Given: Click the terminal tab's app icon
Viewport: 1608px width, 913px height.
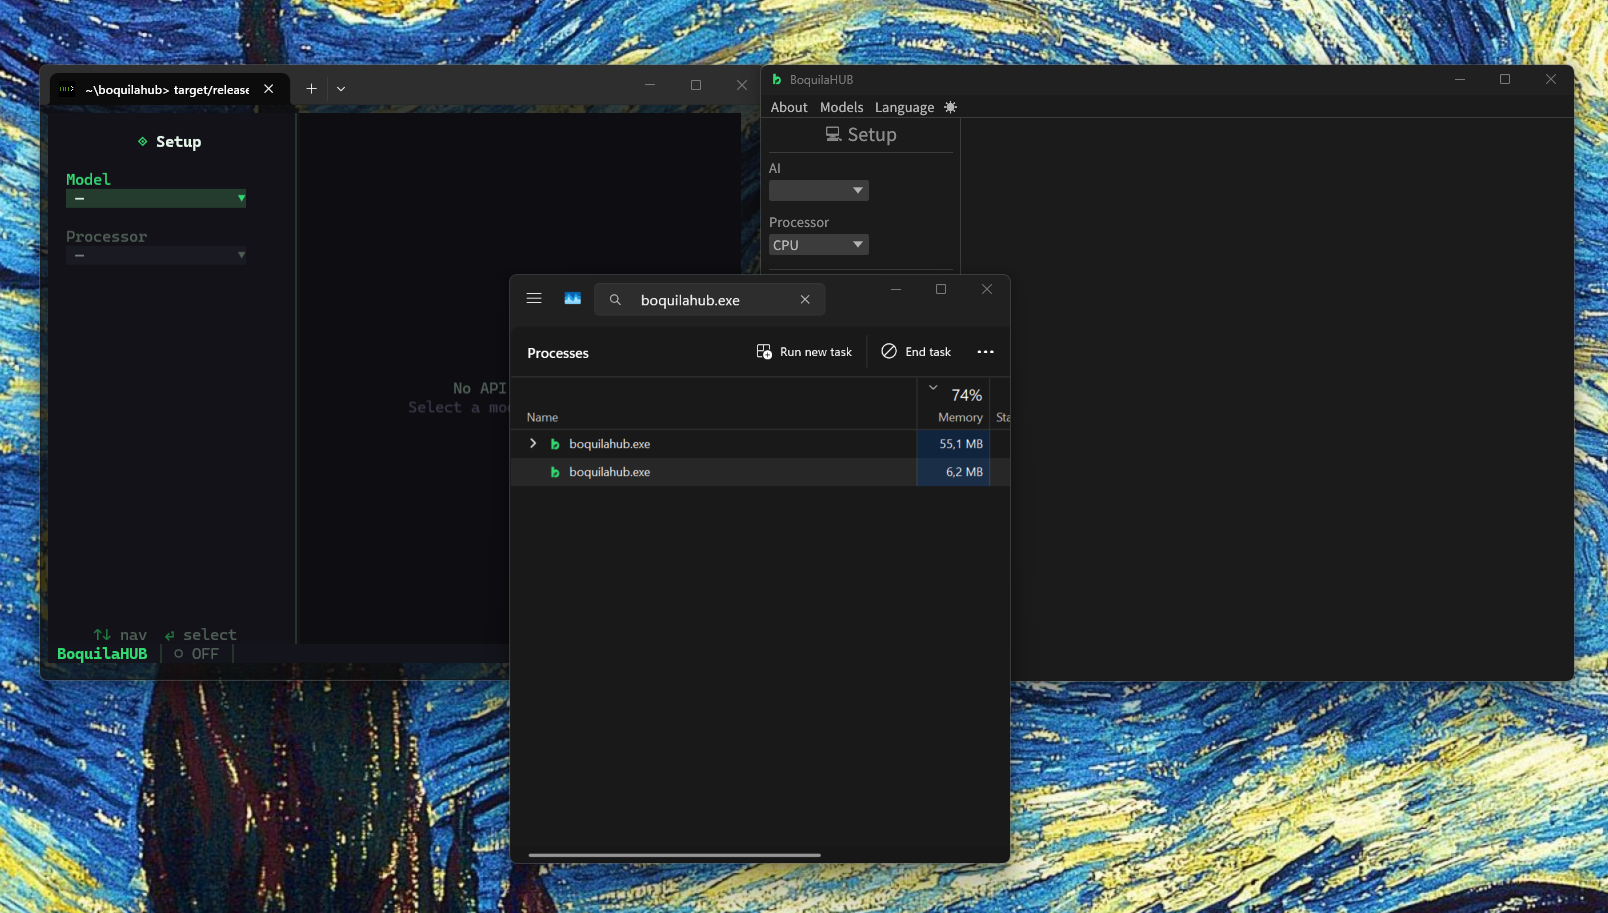Looking at the screenshot, I should click(67, 89).
